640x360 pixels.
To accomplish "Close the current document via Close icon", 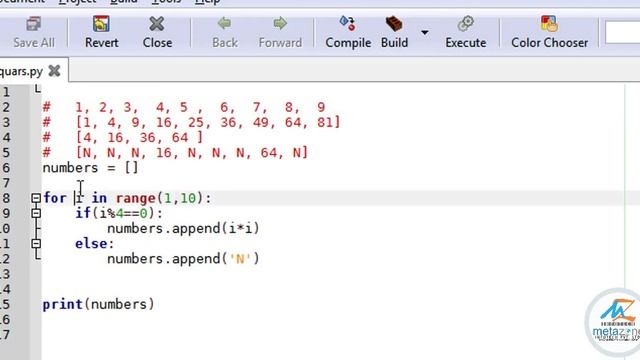I will (157, 32).
